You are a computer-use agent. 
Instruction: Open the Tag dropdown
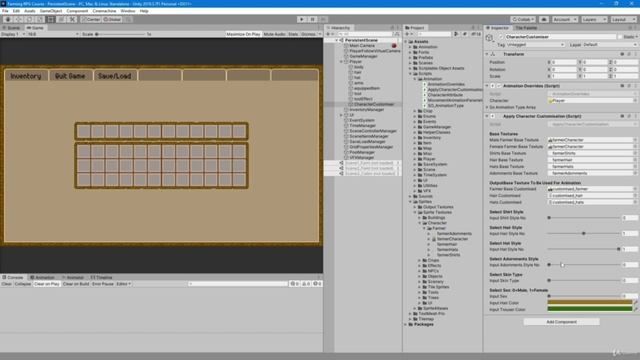pos(535,45)
